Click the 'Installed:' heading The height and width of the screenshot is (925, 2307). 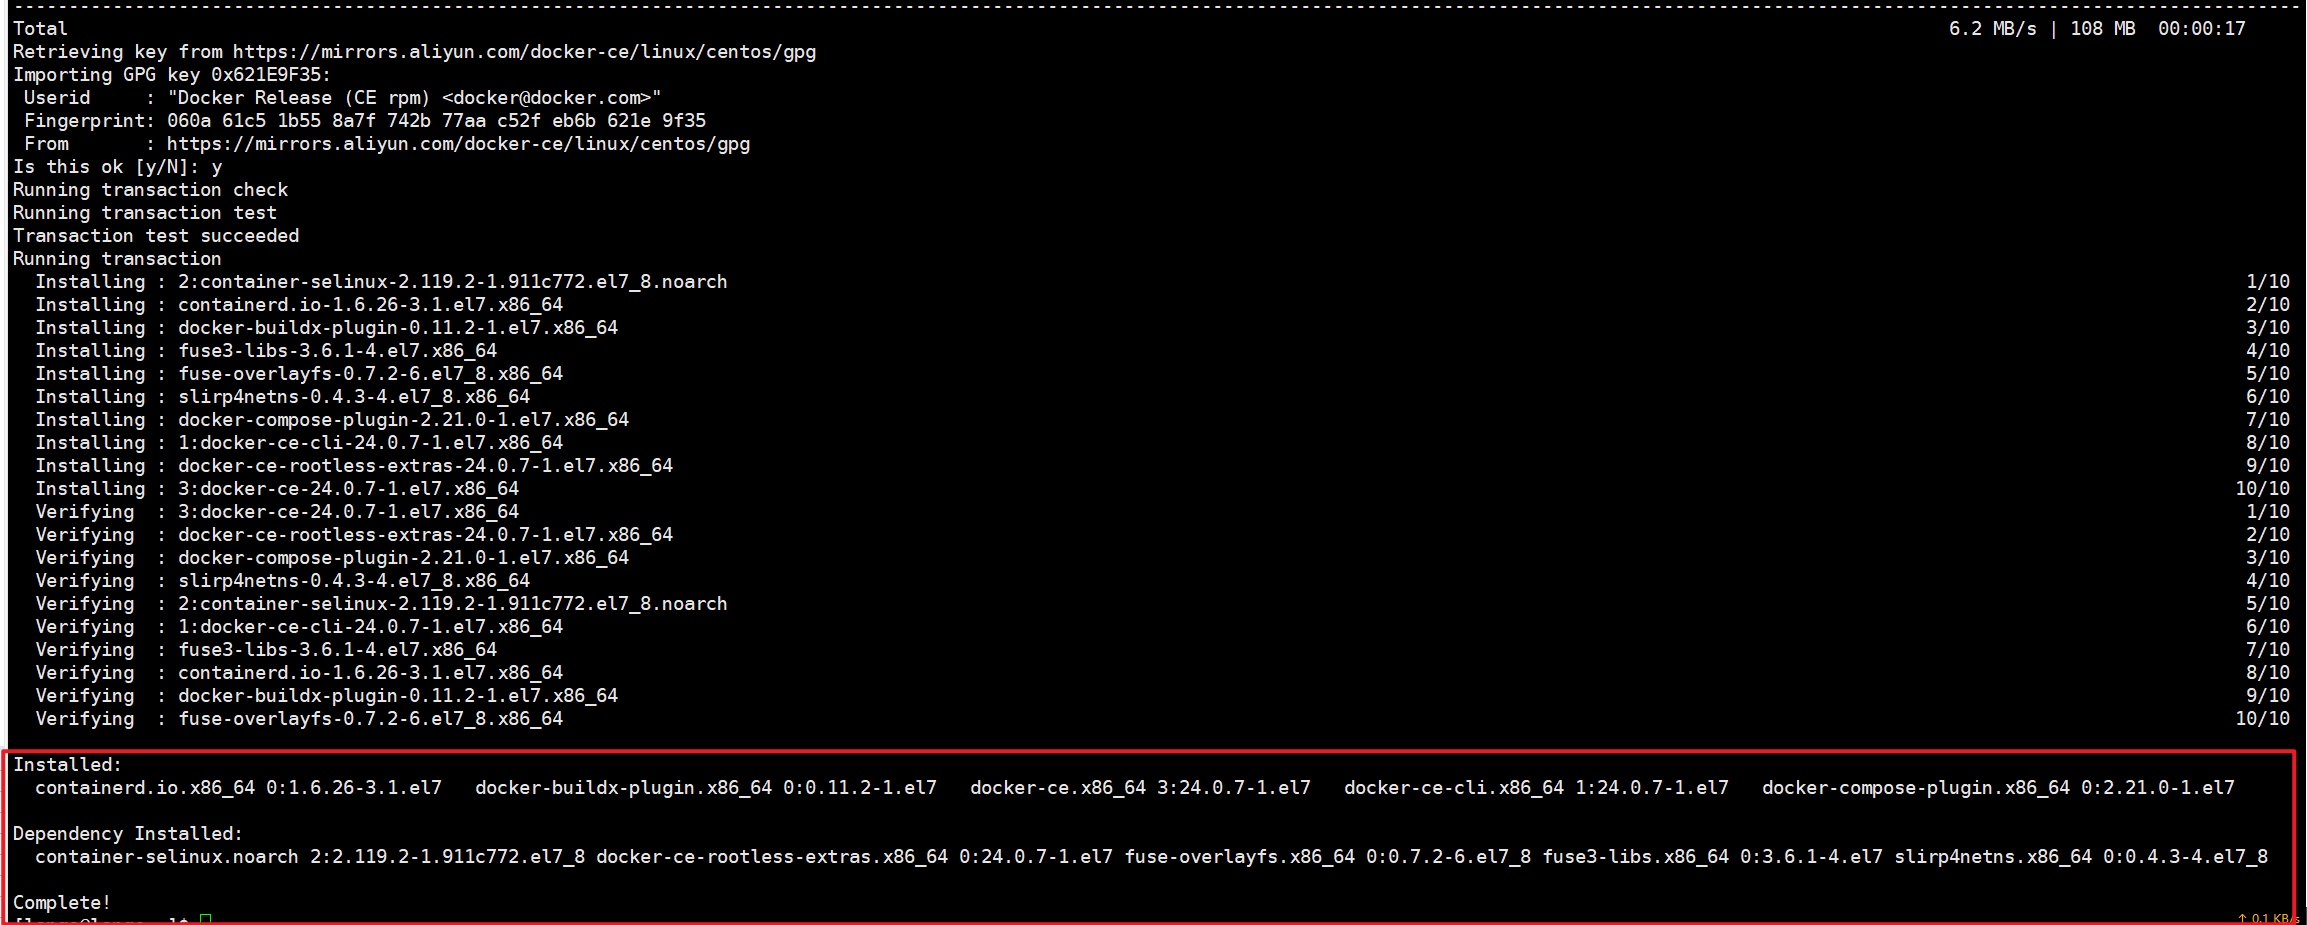[67, 765]
